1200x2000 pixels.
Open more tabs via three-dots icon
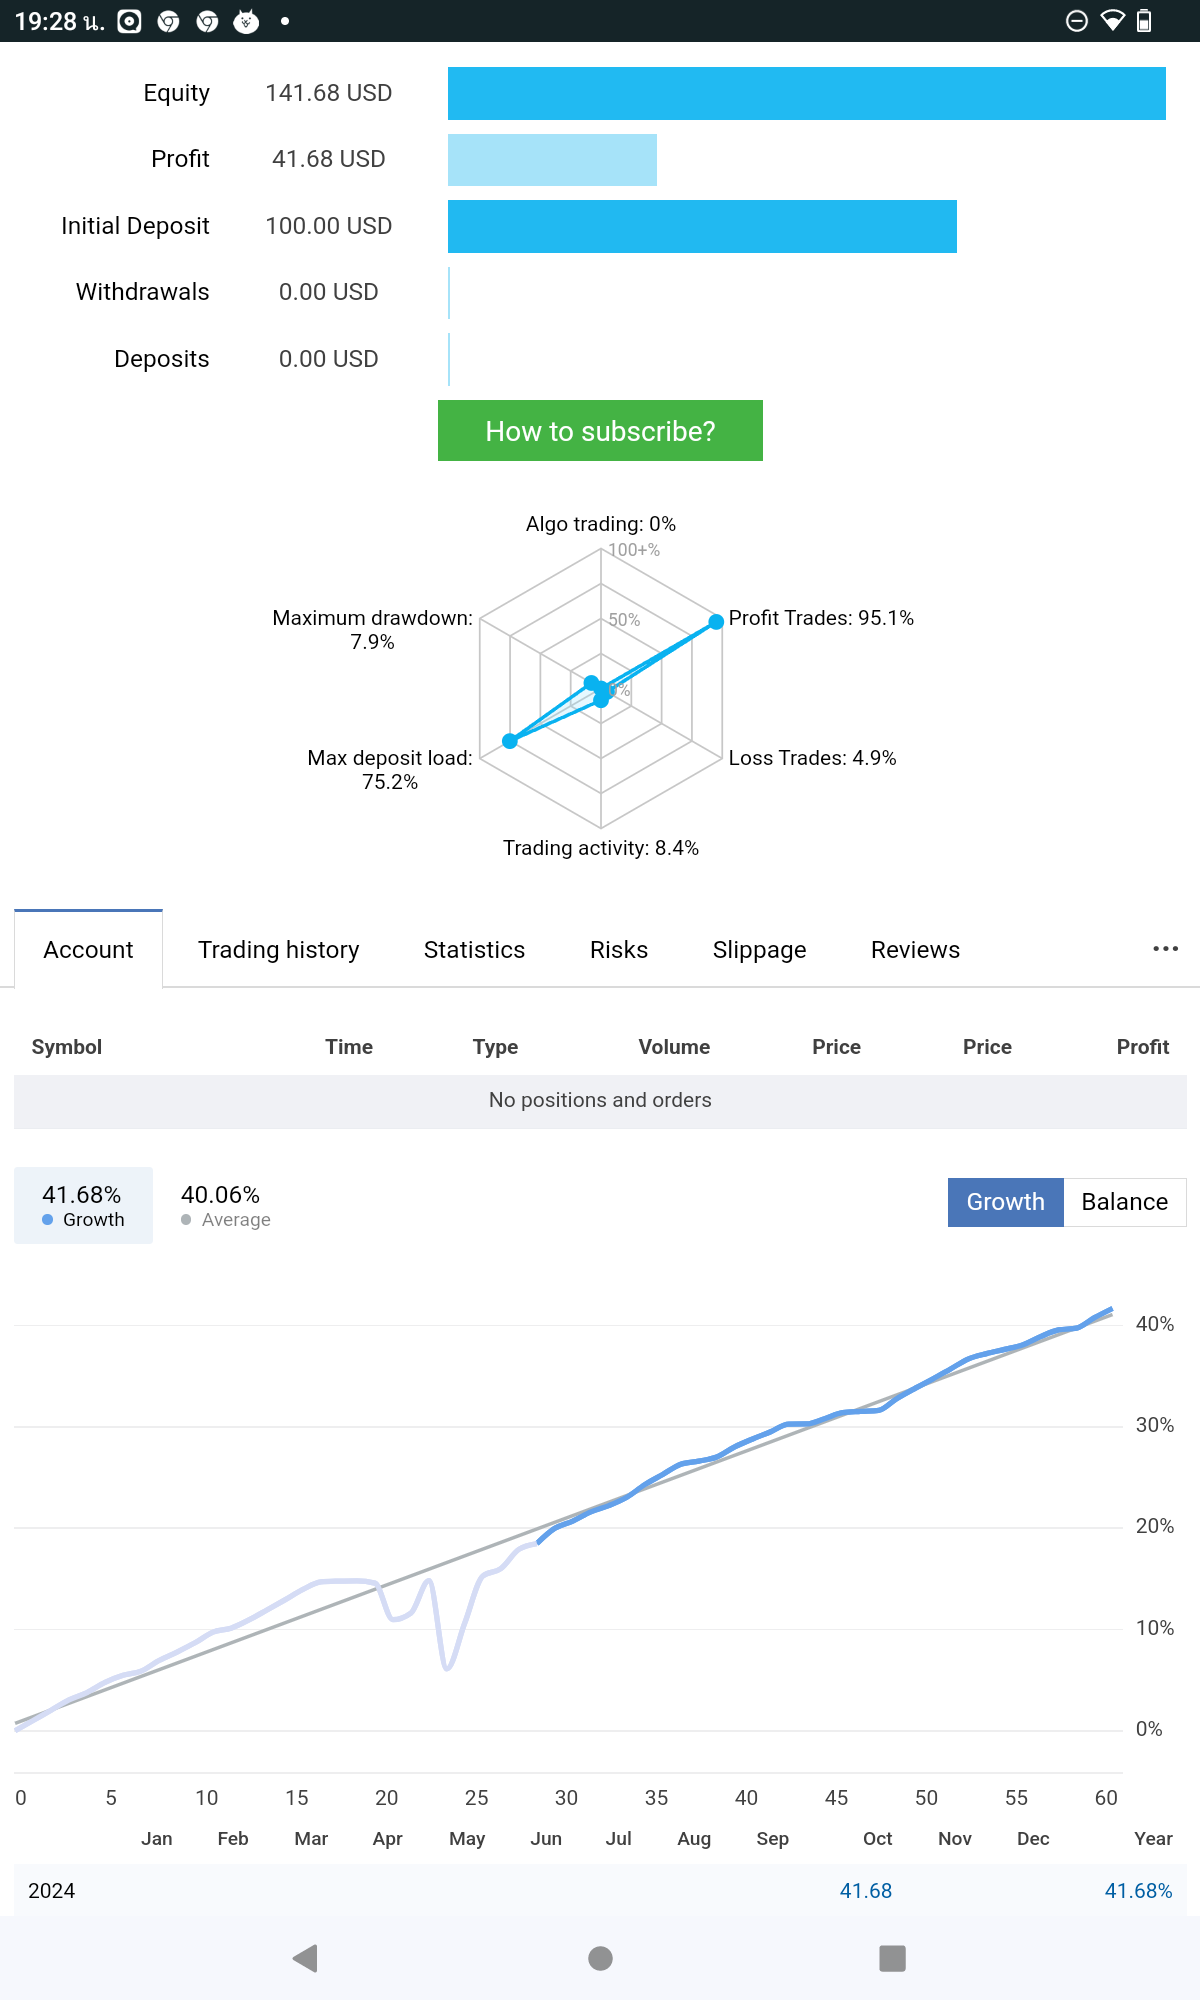[x=1165, y=948]
